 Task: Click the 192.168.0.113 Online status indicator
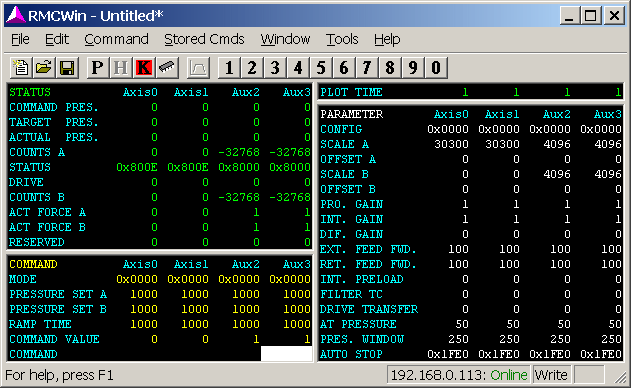pyautogui.click(x=459, y=375)
